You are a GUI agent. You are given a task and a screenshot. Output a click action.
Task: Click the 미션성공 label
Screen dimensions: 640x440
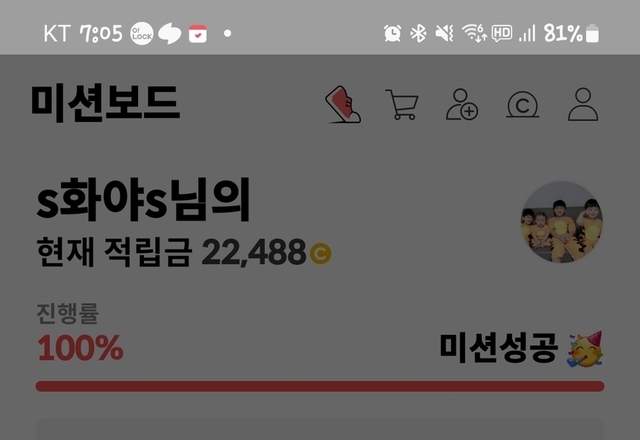(498, 348)
